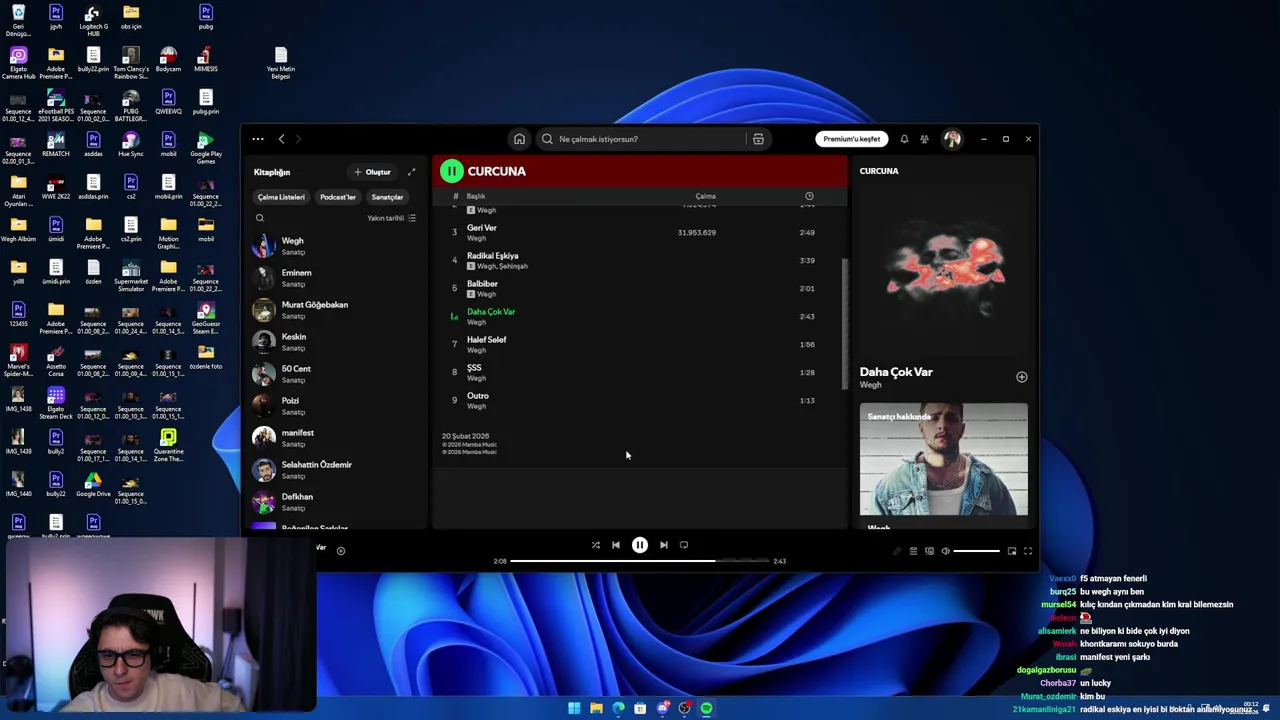Add playing track via bottom-bar plus icon
Screen dimensions: 1280x720
[341, 550]
